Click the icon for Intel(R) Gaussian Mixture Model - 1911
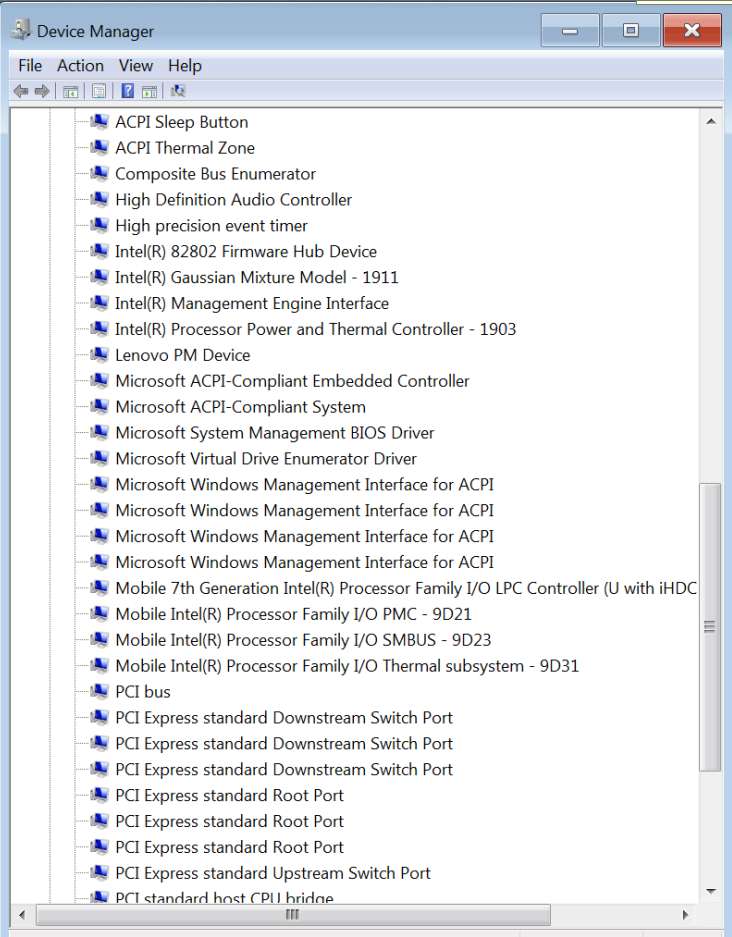This screenshot has width=732, height=937. click(99, 277)
